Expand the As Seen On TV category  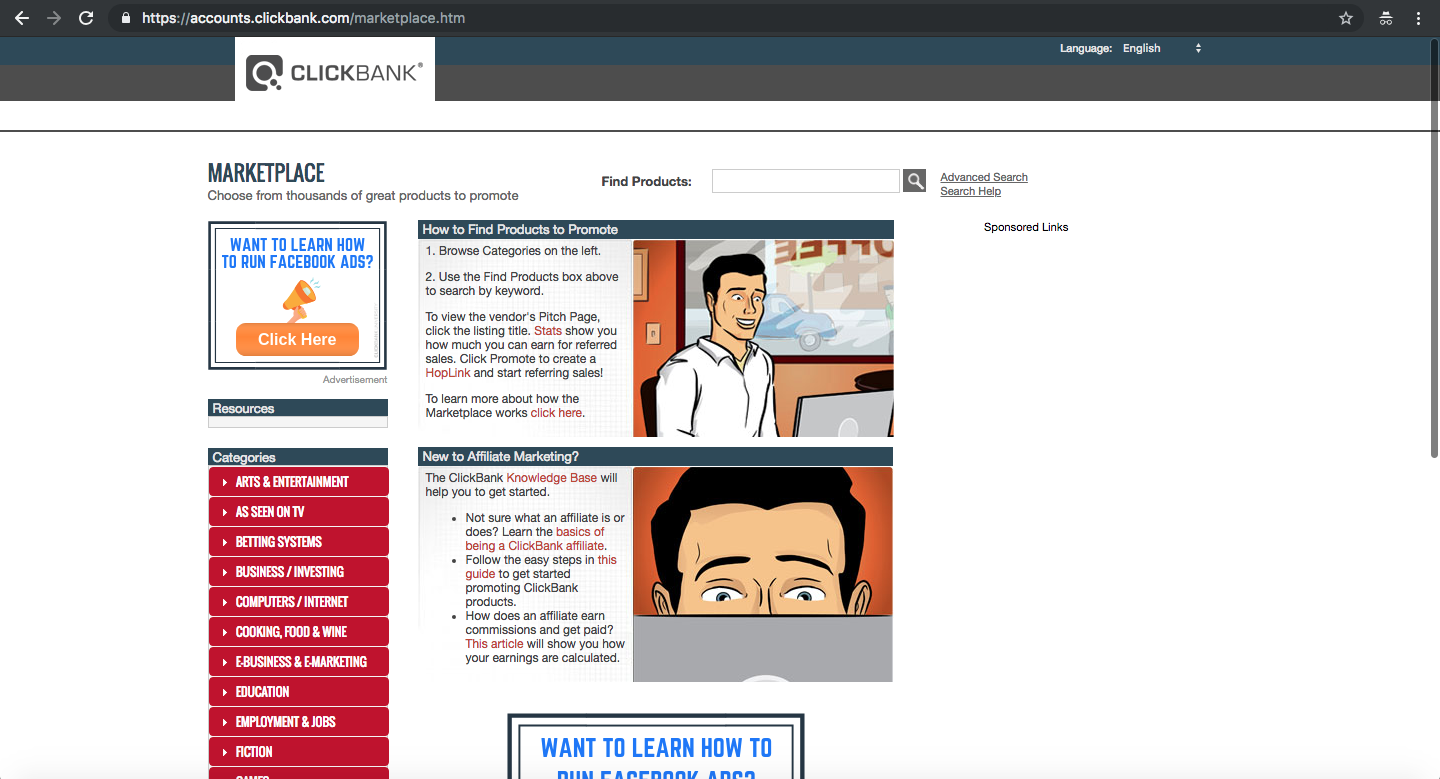[x=298, y=512]
